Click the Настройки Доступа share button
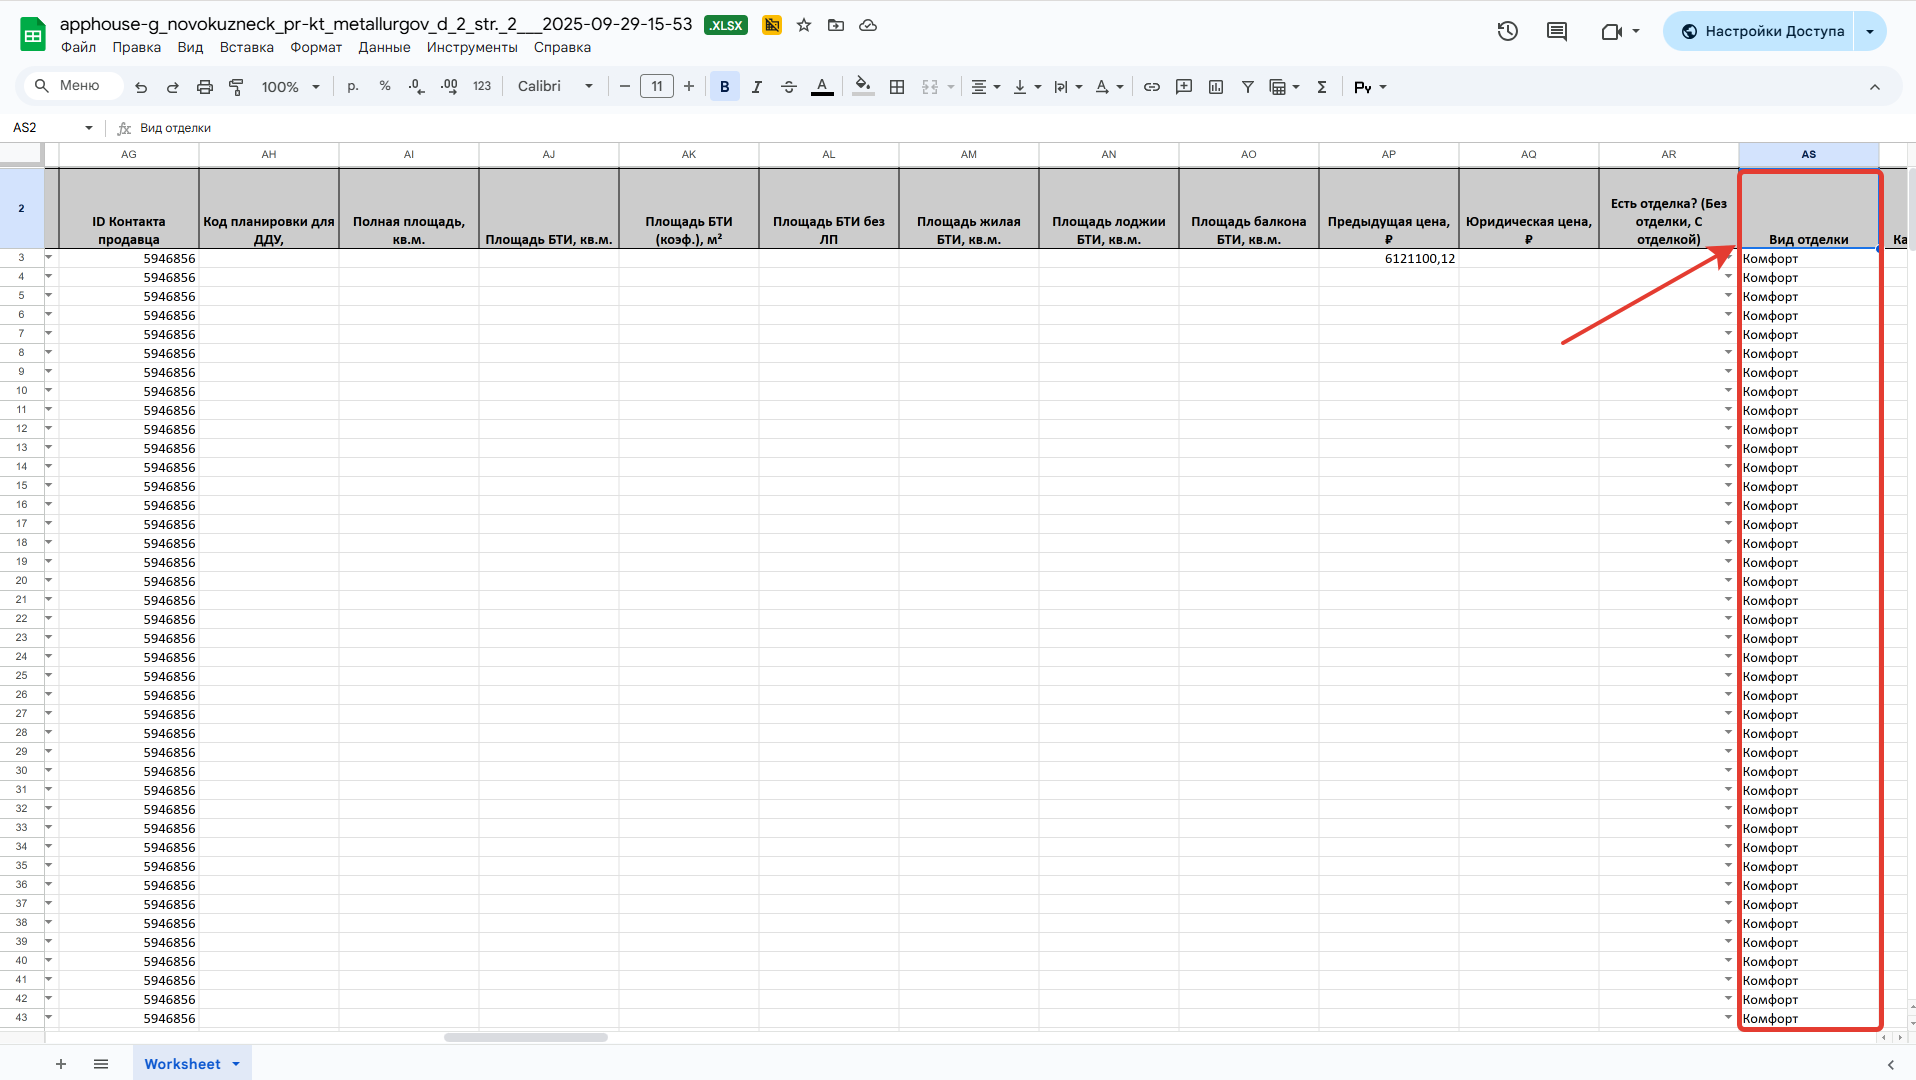1916x1080 pixels. 1762,31
